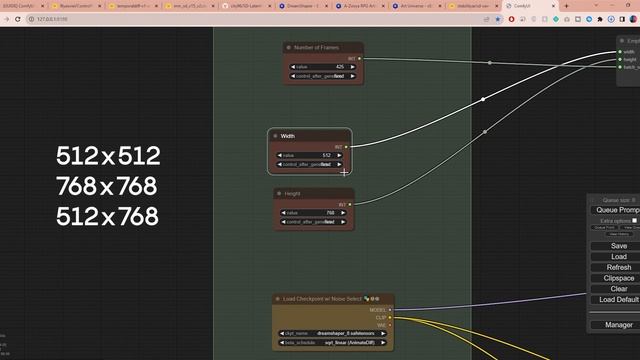Increase the Height value with right arrow
The width and height of the screenshot is (640, 360).
coord(343,213)
